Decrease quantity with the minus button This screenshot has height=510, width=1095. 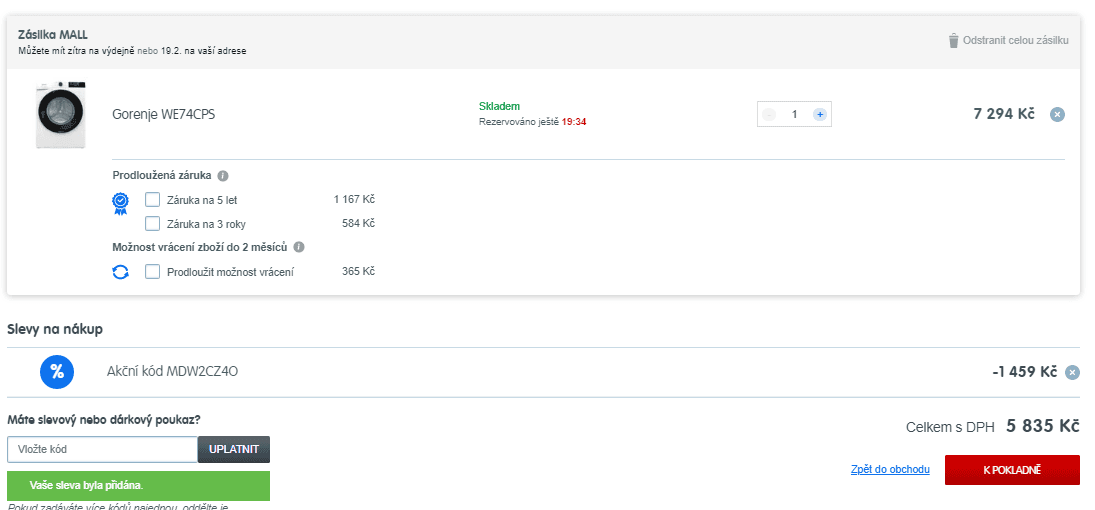point(769,115)
